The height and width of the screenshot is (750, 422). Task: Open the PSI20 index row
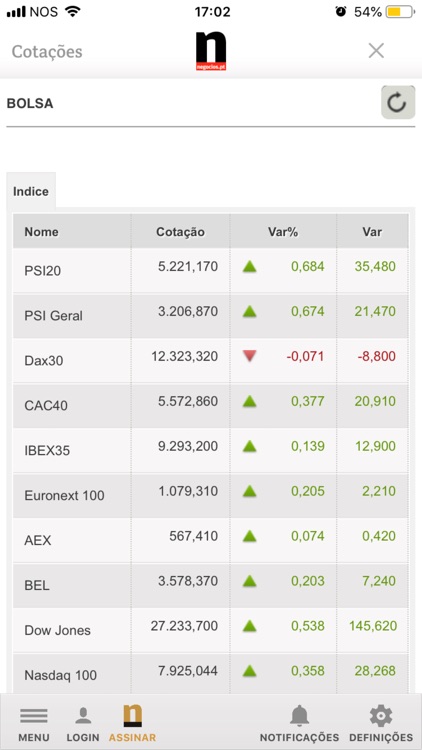click(211, 270)
